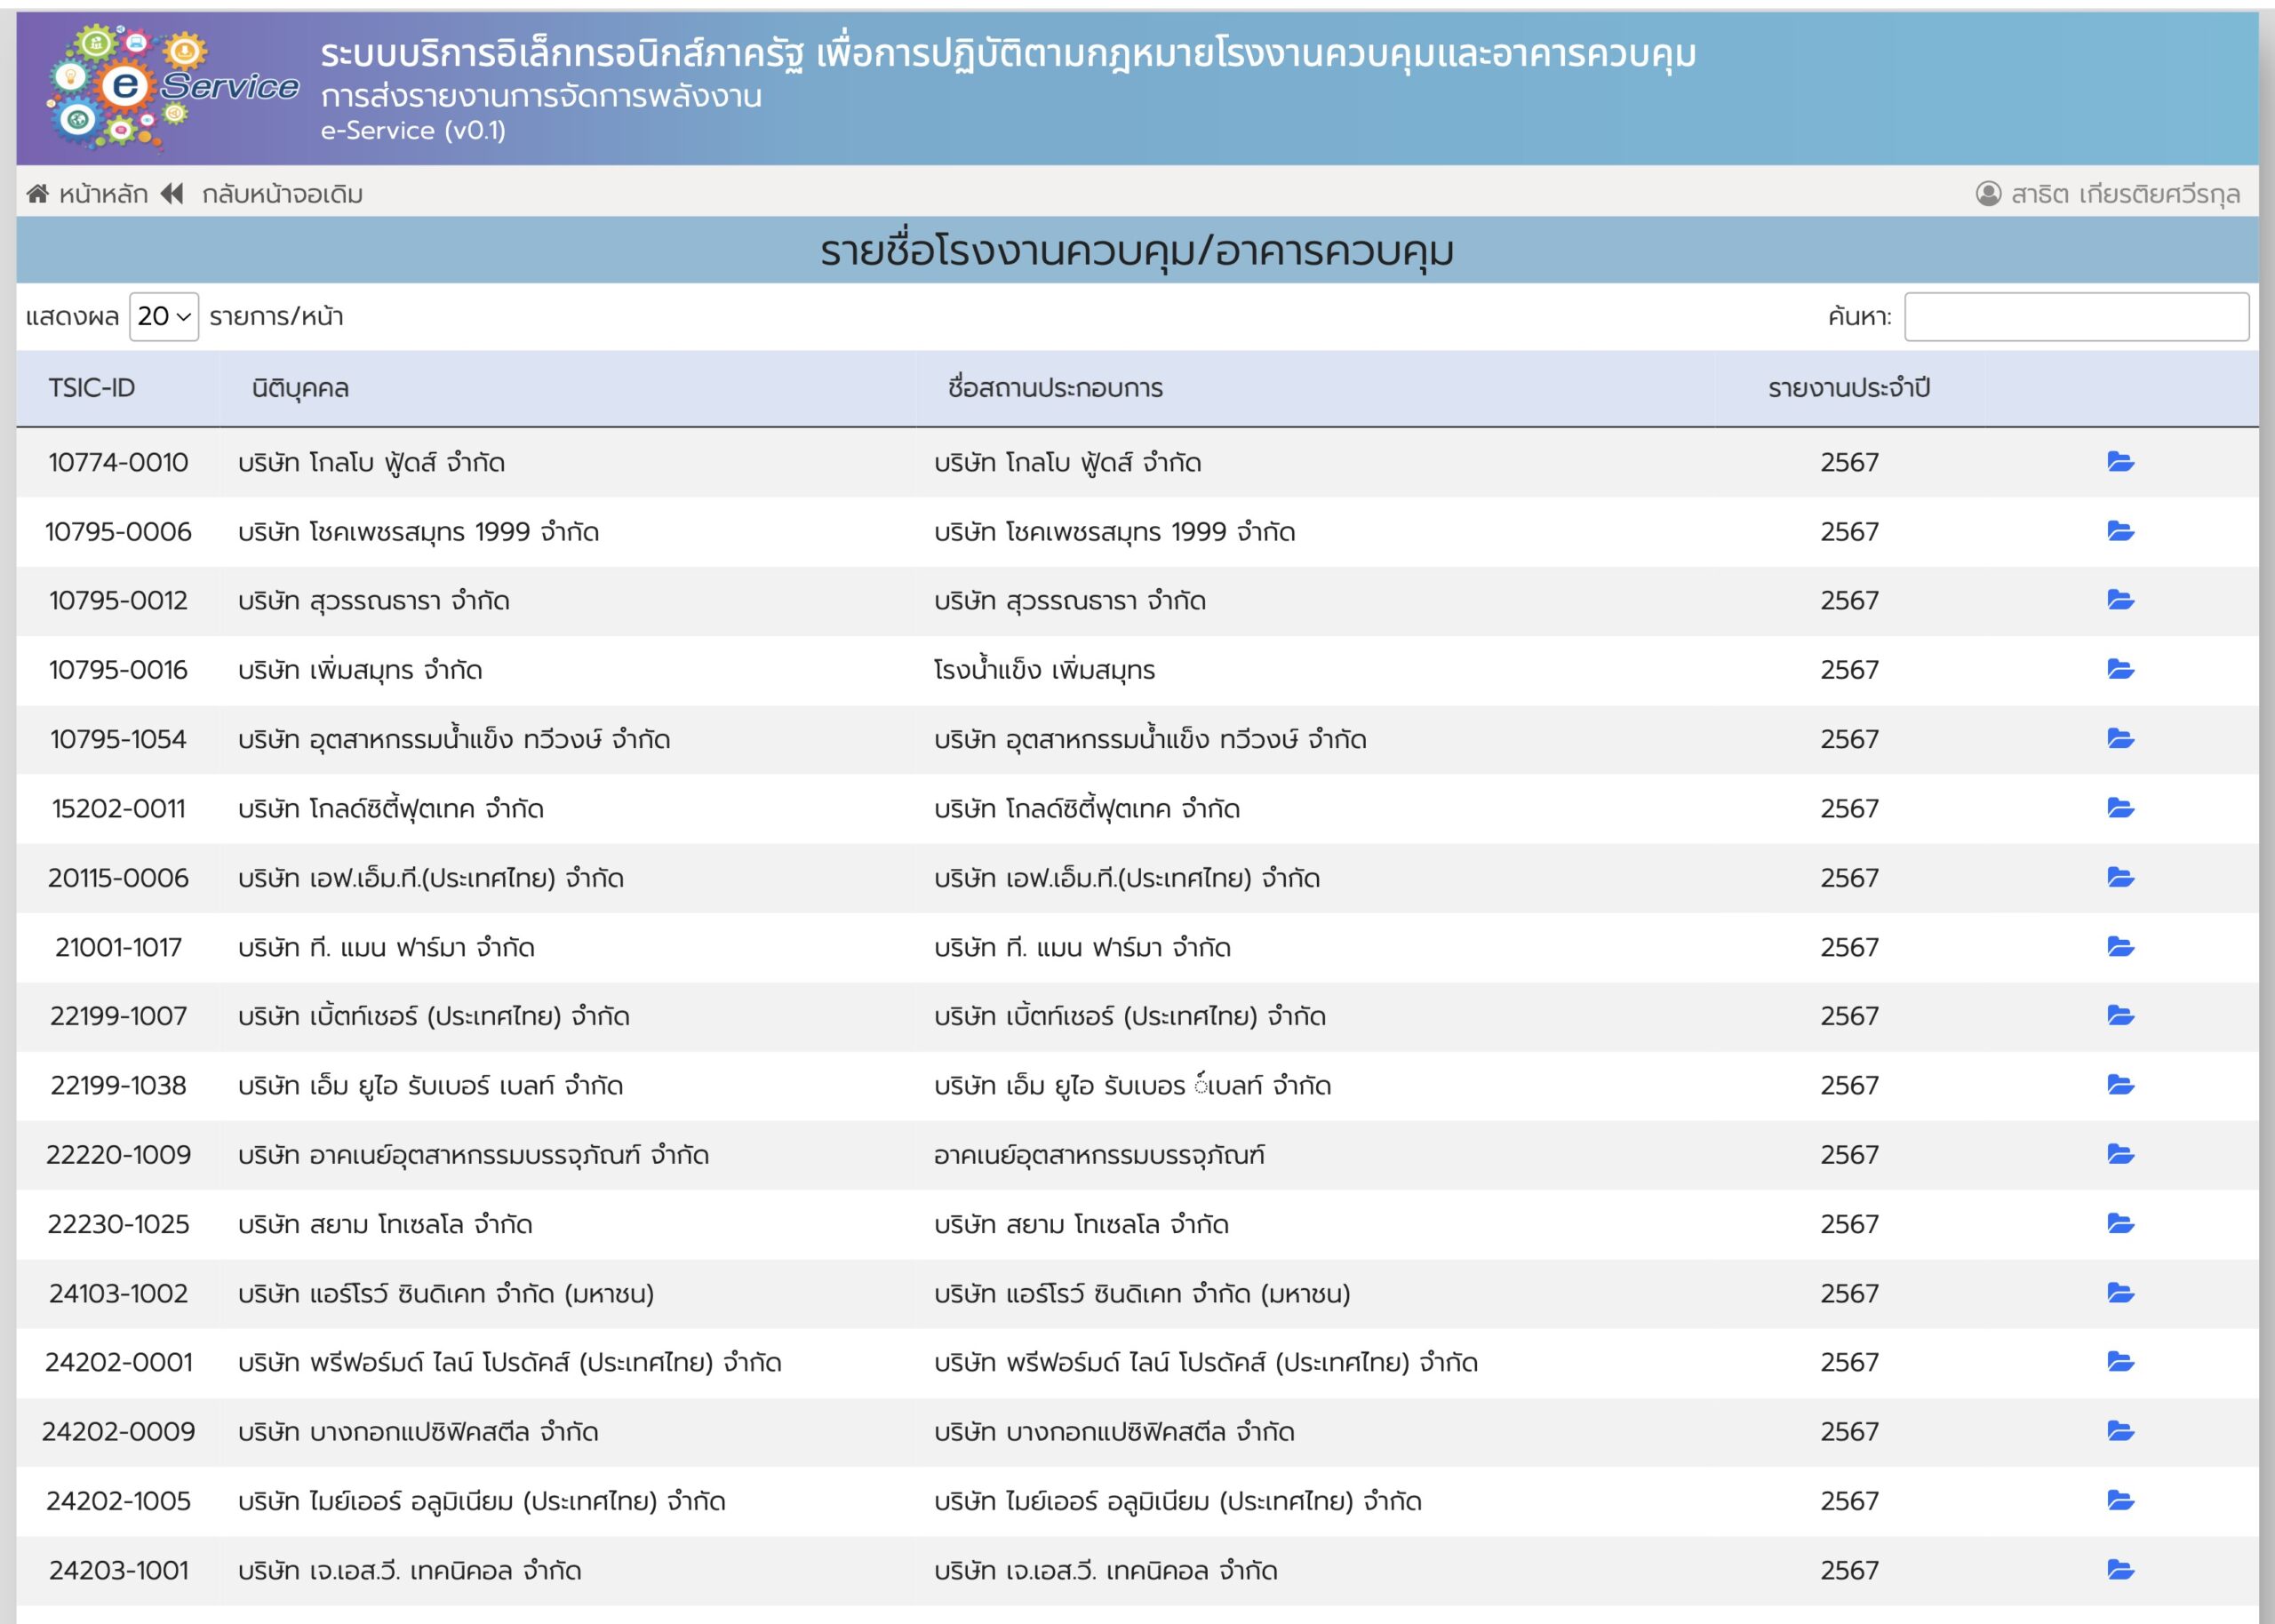Screen dimensions: 2275x1624
Task: Open folder icon for TSIC-ID 10774-0010
Action: [2120, 462]
